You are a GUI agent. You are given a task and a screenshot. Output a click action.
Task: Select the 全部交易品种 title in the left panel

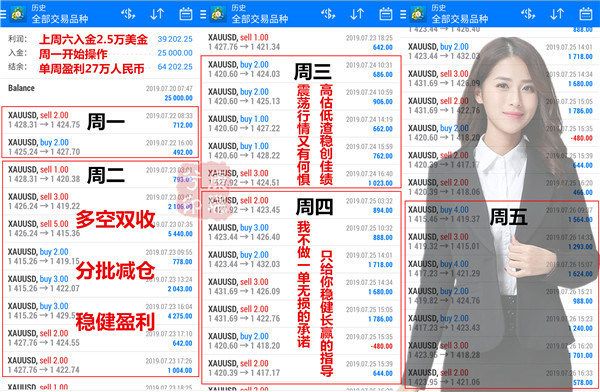60,19
